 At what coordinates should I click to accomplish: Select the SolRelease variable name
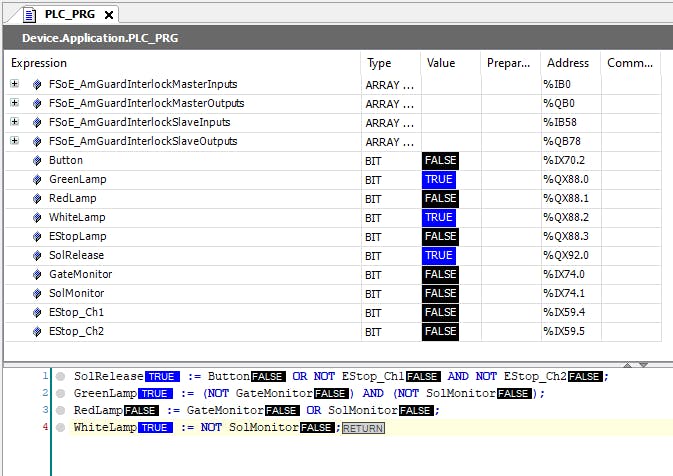tap(76, 255)
